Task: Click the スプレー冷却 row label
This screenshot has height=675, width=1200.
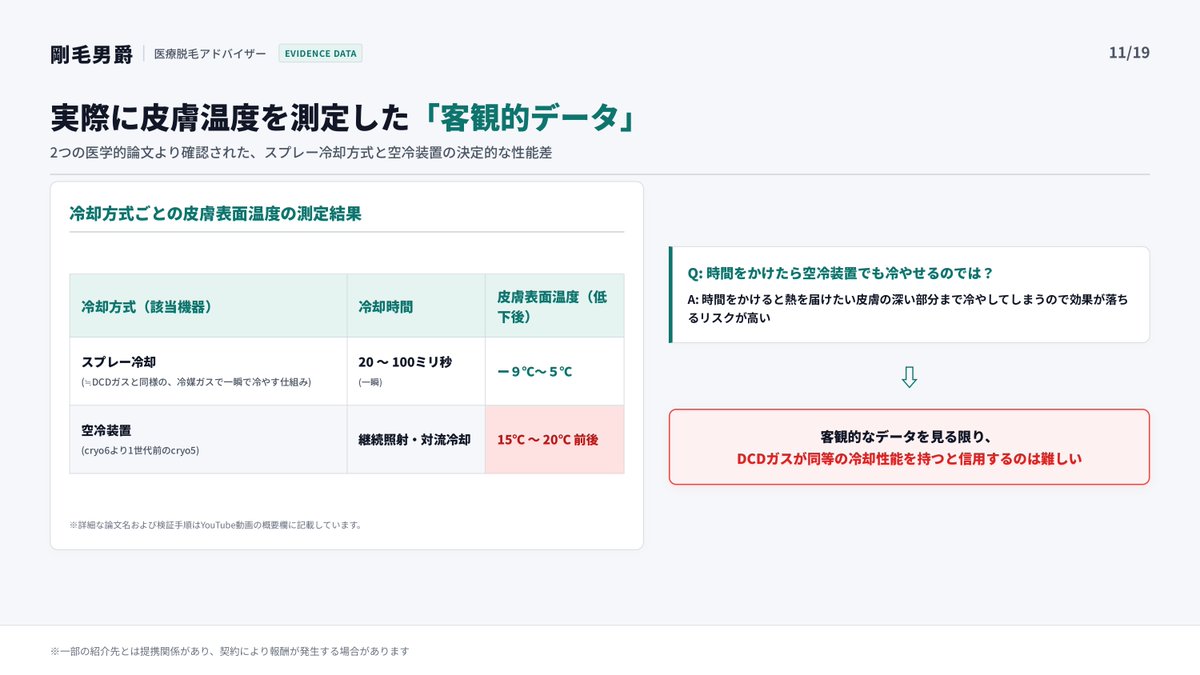Action: [x=118, y=362]
